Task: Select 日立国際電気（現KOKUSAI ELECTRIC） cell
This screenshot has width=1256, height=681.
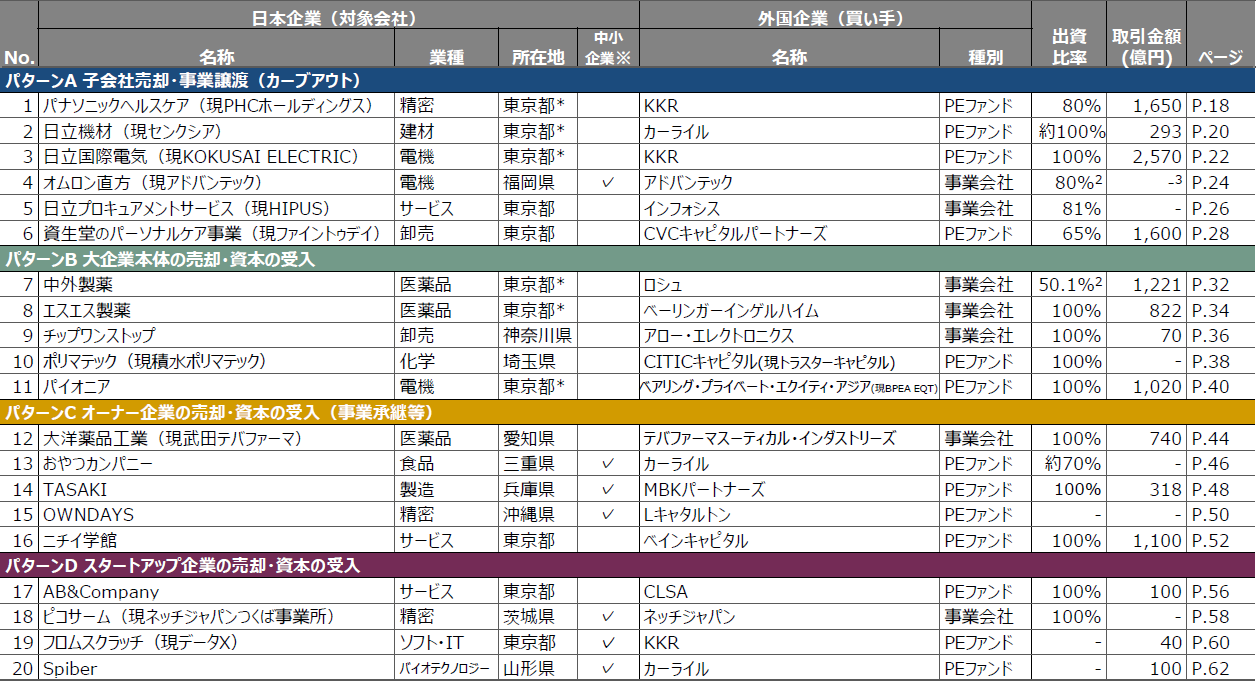Action: pos(217,157)
